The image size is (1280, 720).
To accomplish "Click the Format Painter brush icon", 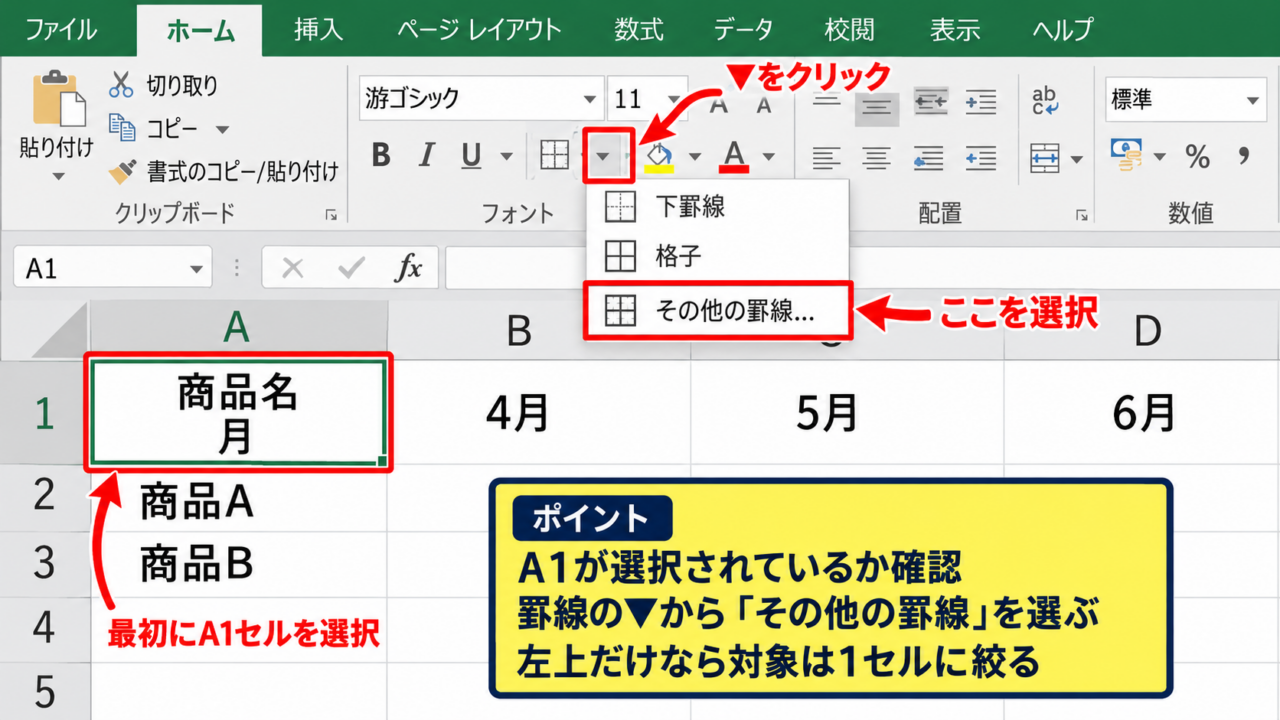I will pyautogui.click(x=121, y=171).
